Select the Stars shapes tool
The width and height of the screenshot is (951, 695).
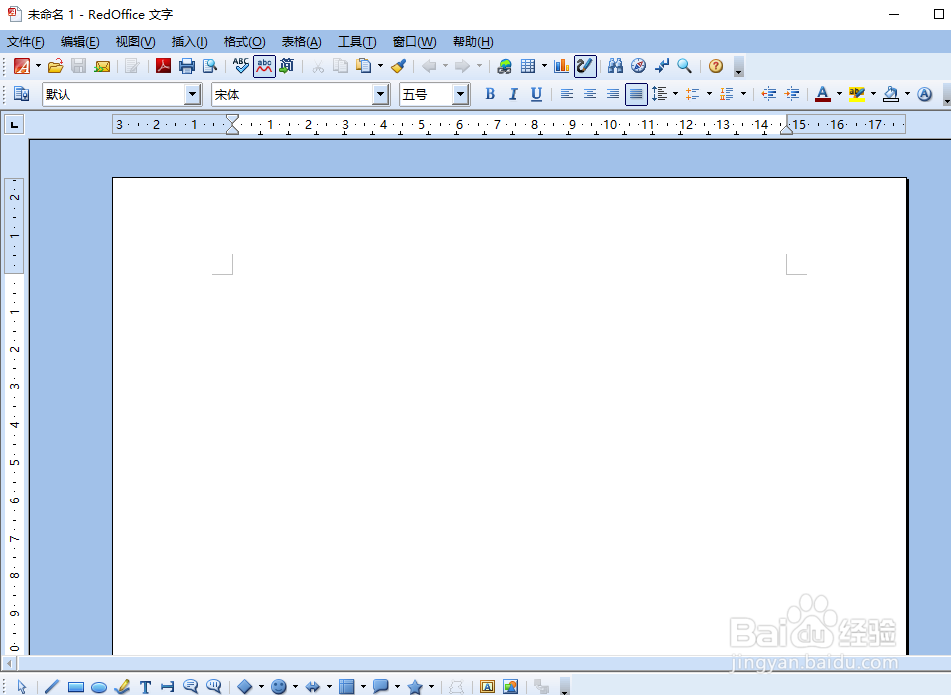[415, 687]
